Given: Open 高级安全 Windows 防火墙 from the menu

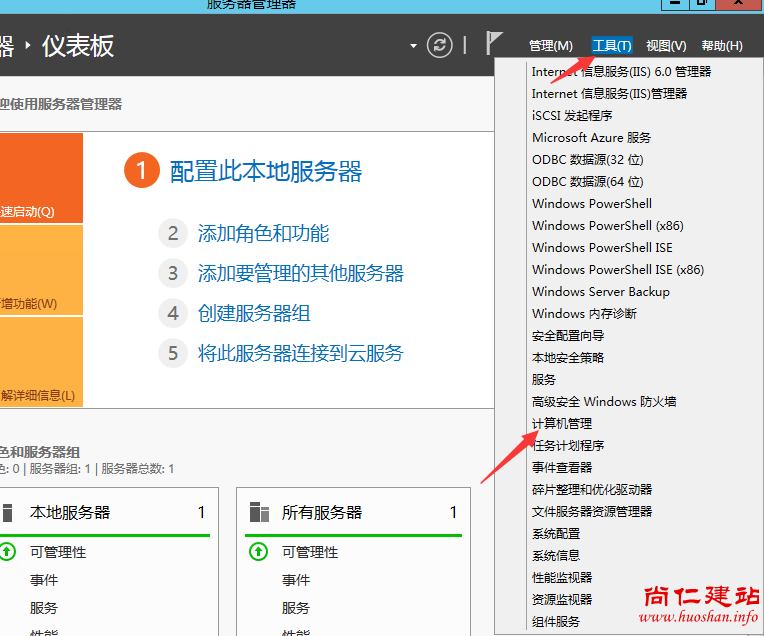Looking at the screenshot, I should coord(604,402).
